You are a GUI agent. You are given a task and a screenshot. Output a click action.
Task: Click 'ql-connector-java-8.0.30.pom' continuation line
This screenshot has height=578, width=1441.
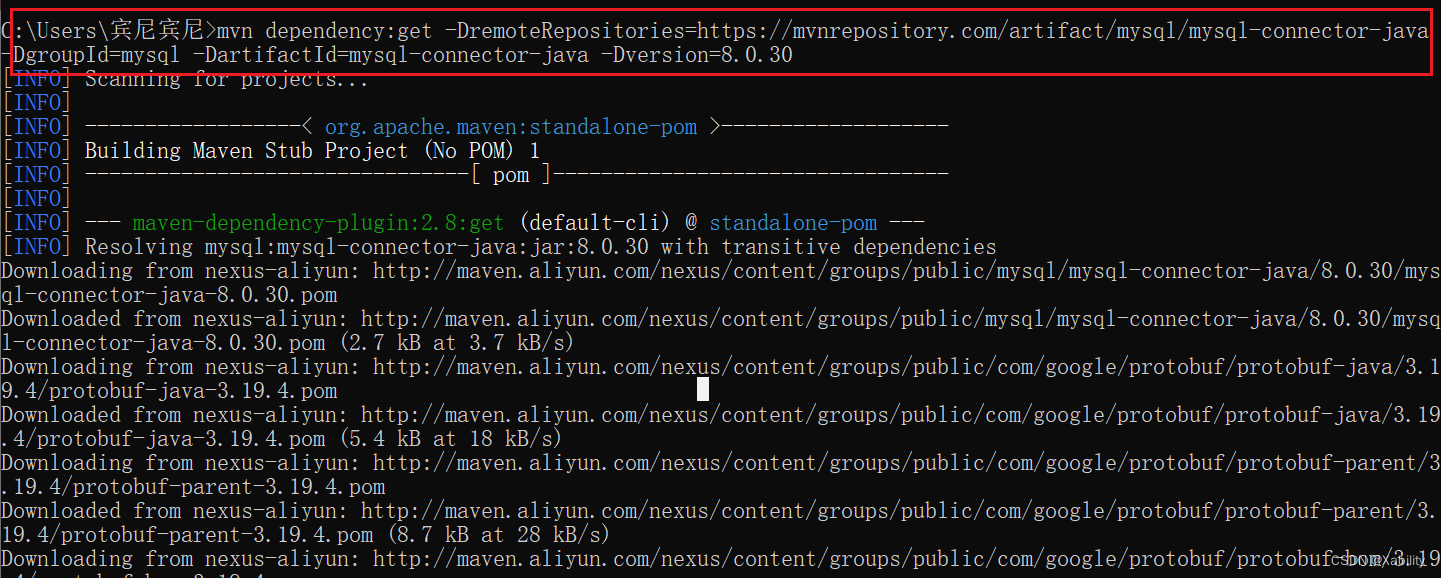tap(169, 295)
